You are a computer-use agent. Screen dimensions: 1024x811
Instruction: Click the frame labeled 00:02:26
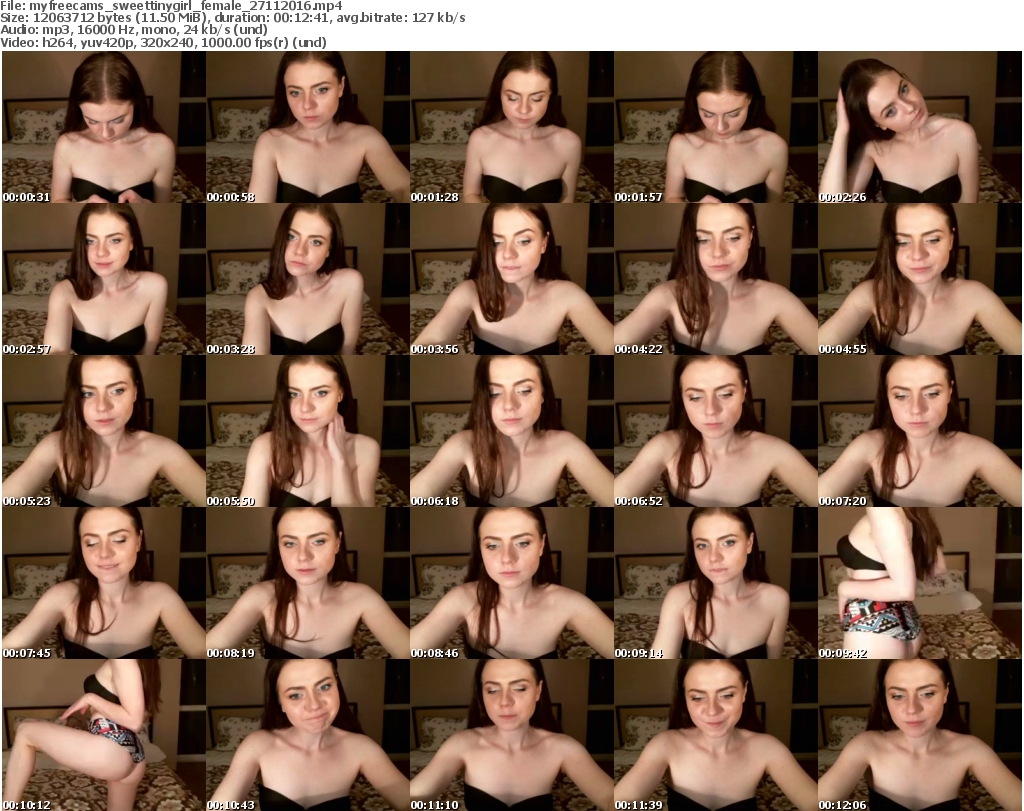click(x=919, y=127)
